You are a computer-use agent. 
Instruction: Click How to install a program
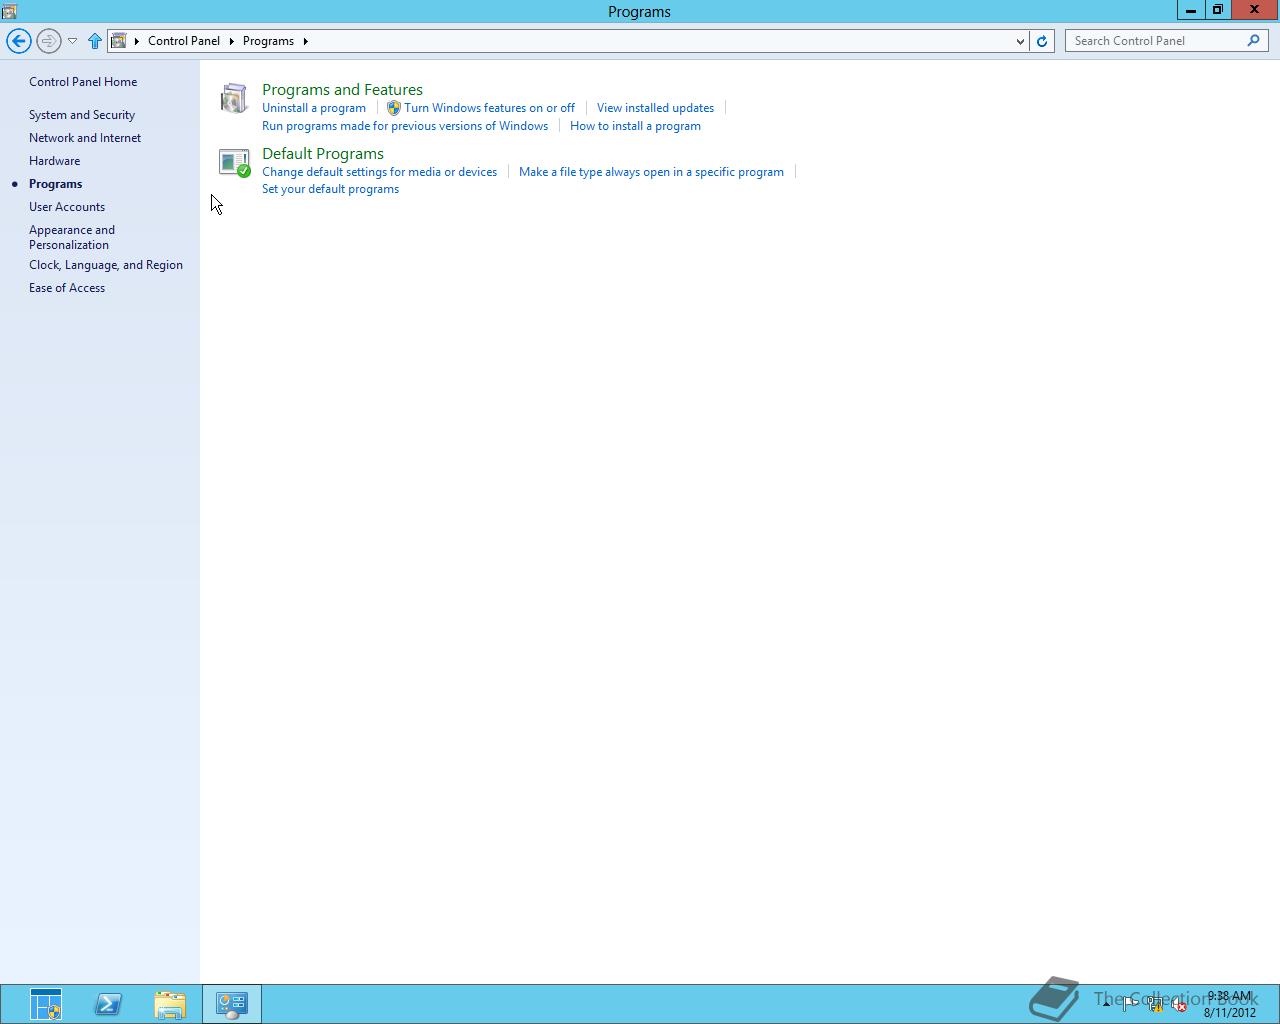635,126
